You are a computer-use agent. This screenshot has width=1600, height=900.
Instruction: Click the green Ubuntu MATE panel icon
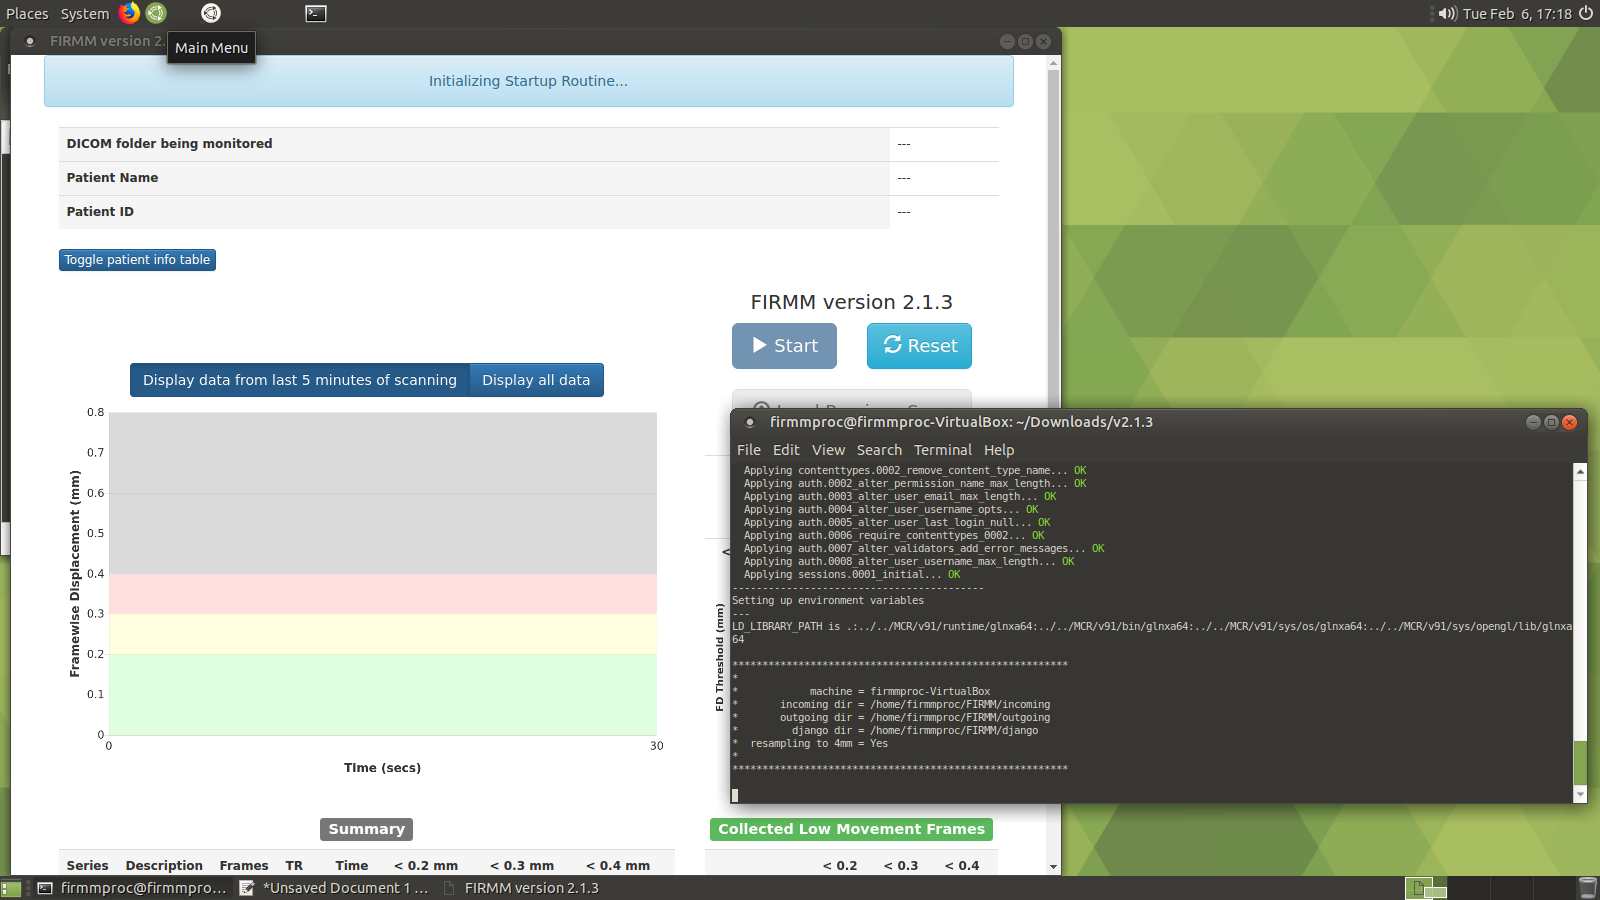[156, 13]
